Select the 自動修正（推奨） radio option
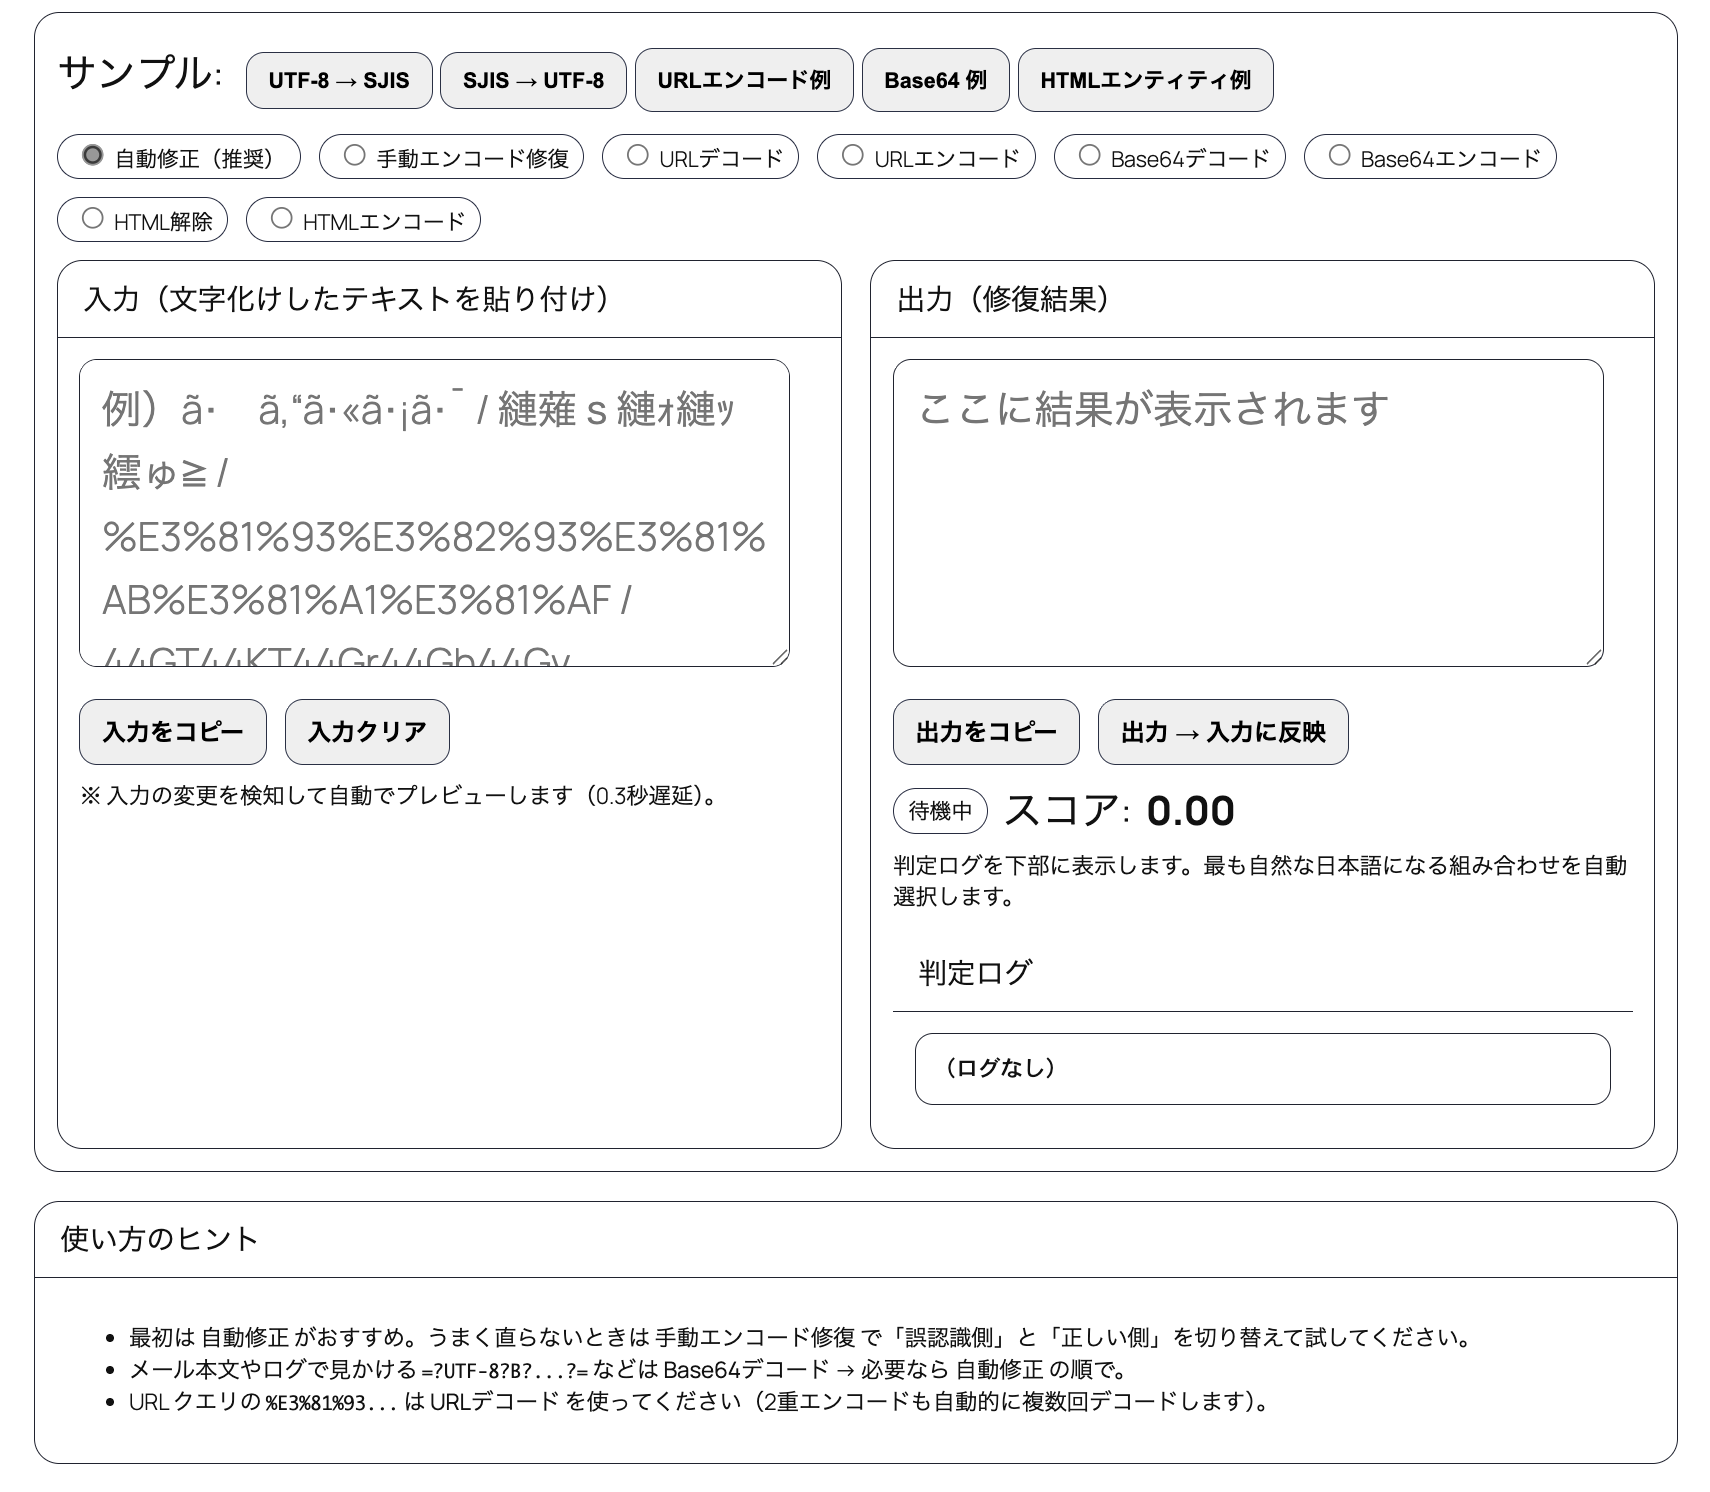 point(93,156)
